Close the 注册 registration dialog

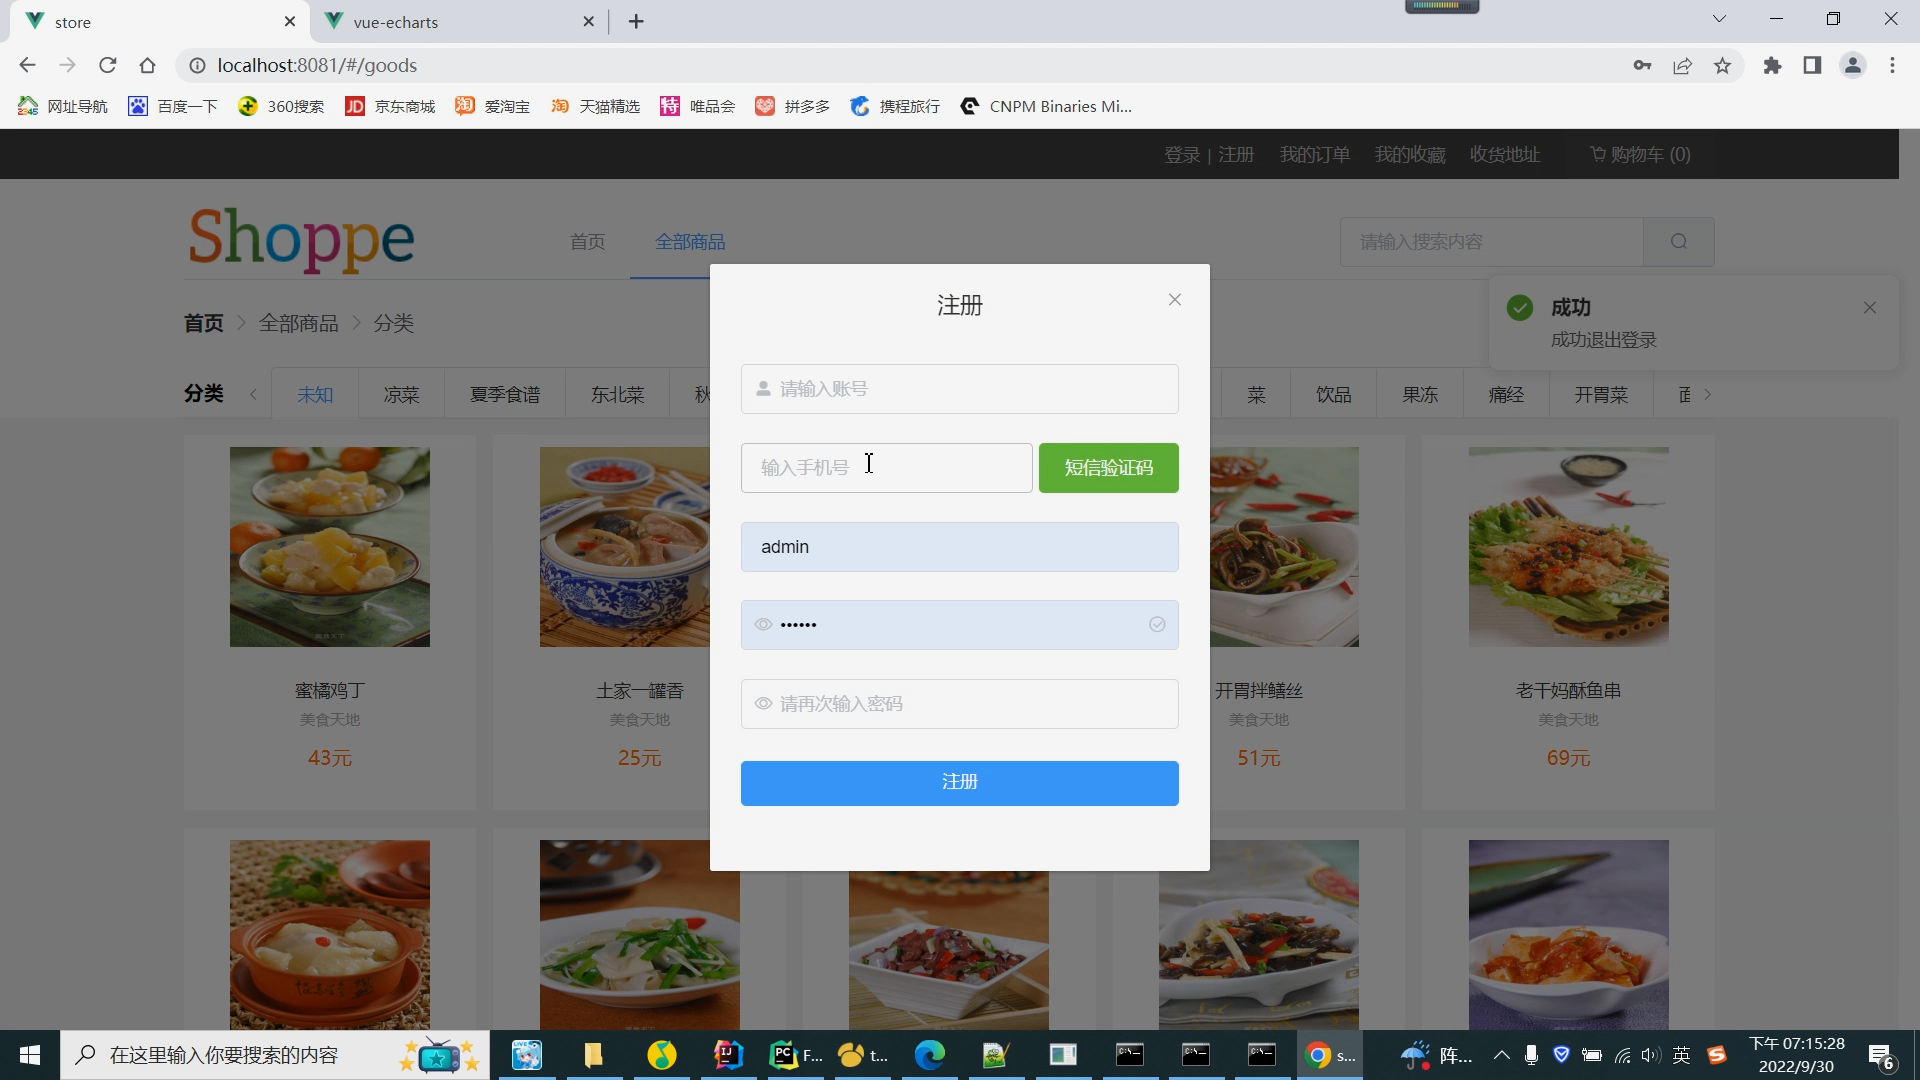1175,300
